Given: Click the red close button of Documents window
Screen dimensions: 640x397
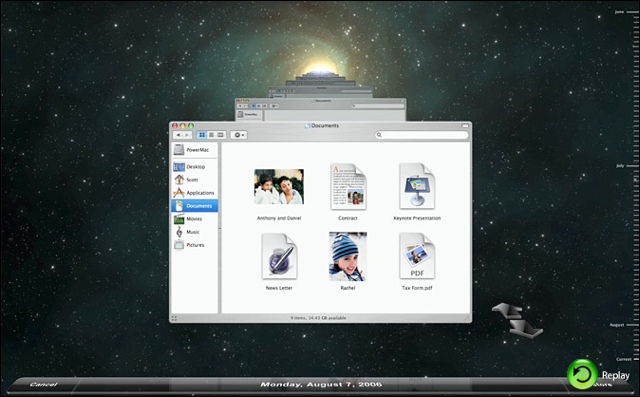Looking at the screenshot, I should pyautogui.click(x=175, y=126).
